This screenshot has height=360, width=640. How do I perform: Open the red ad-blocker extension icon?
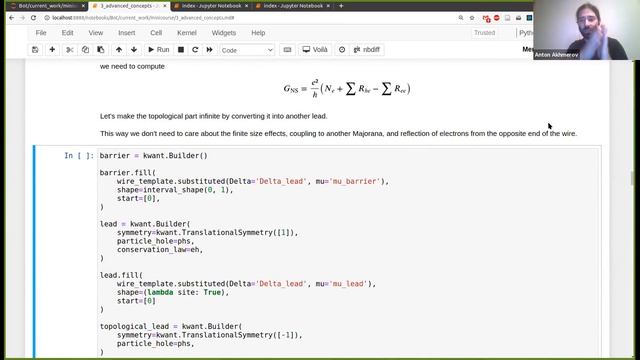pyautogui.click(x=496, y=18)
